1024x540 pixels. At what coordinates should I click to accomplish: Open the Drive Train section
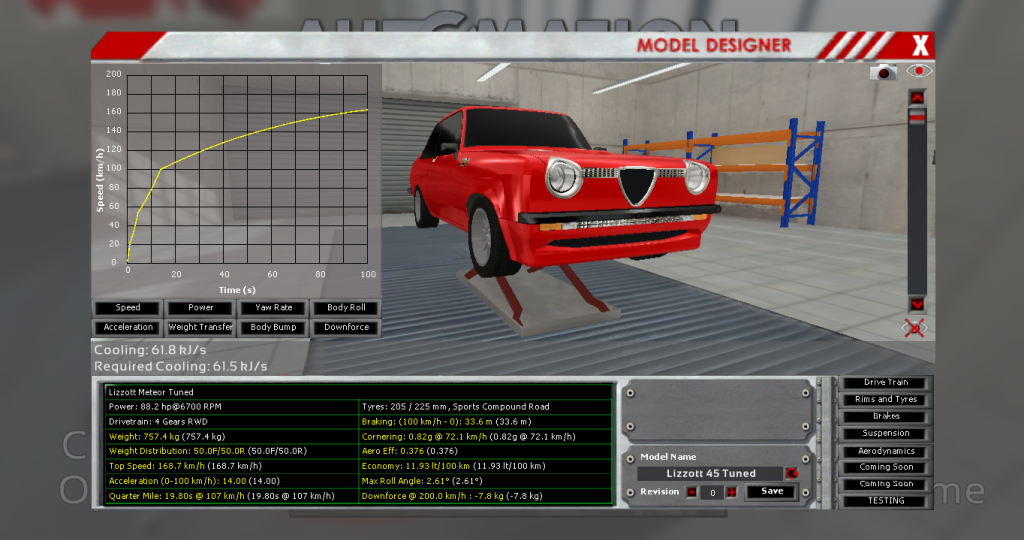[x=886, y=383]
